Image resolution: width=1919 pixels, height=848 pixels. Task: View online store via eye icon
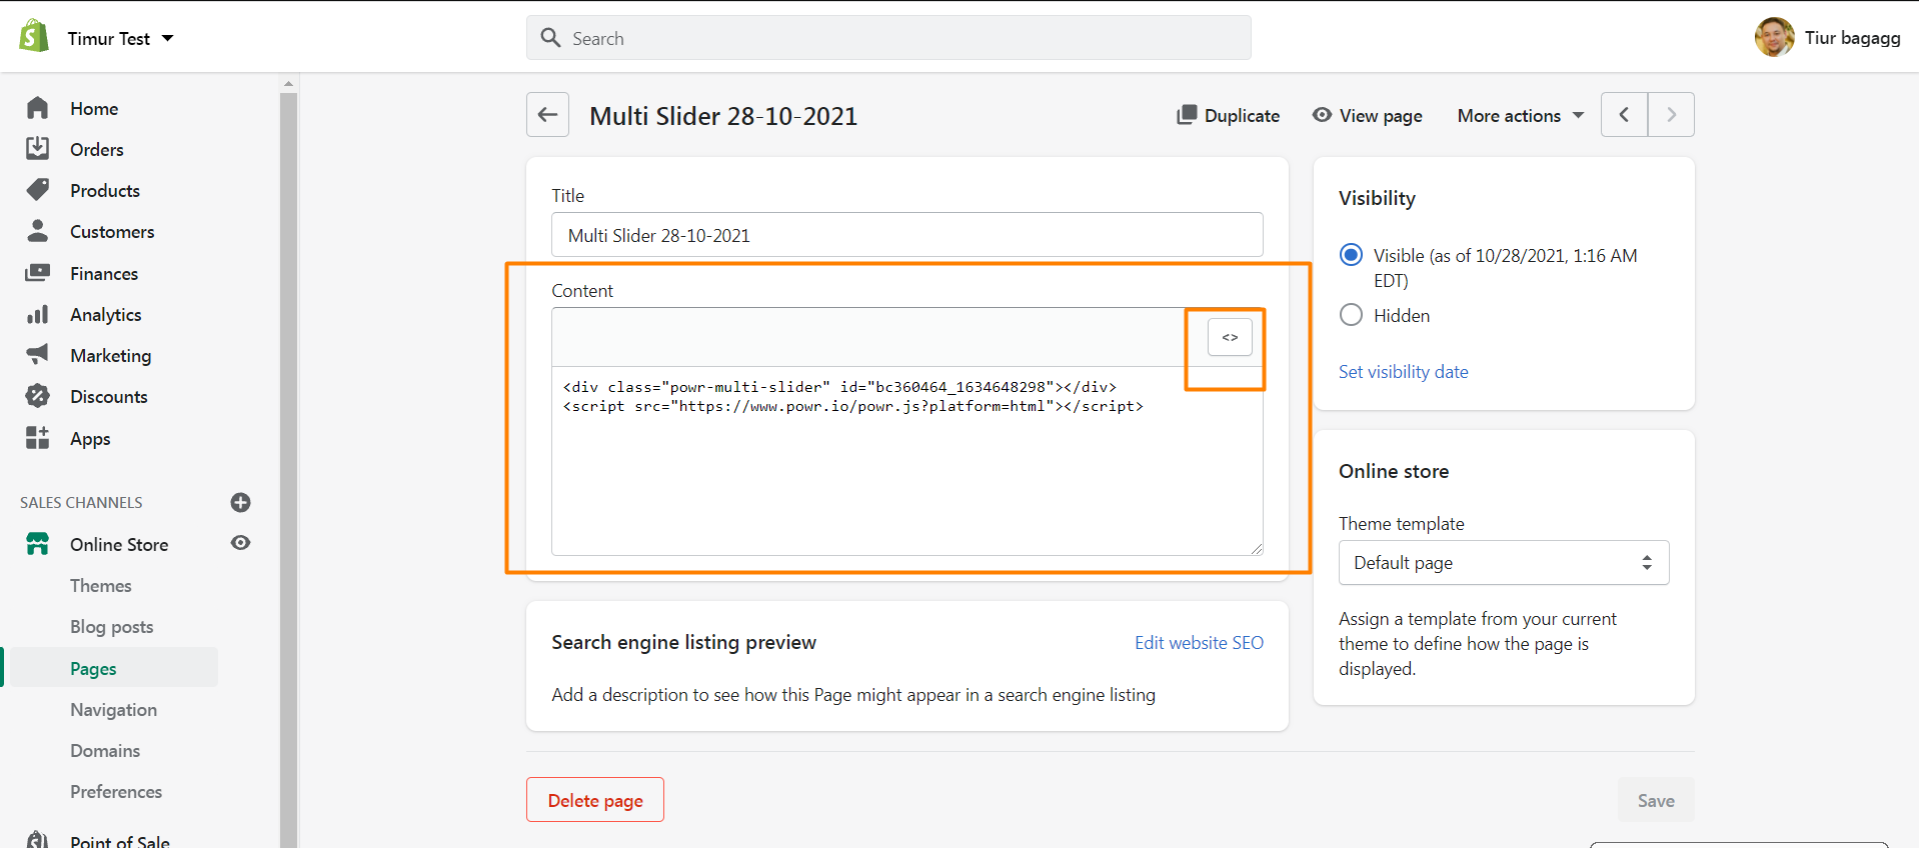click(240, 543)
